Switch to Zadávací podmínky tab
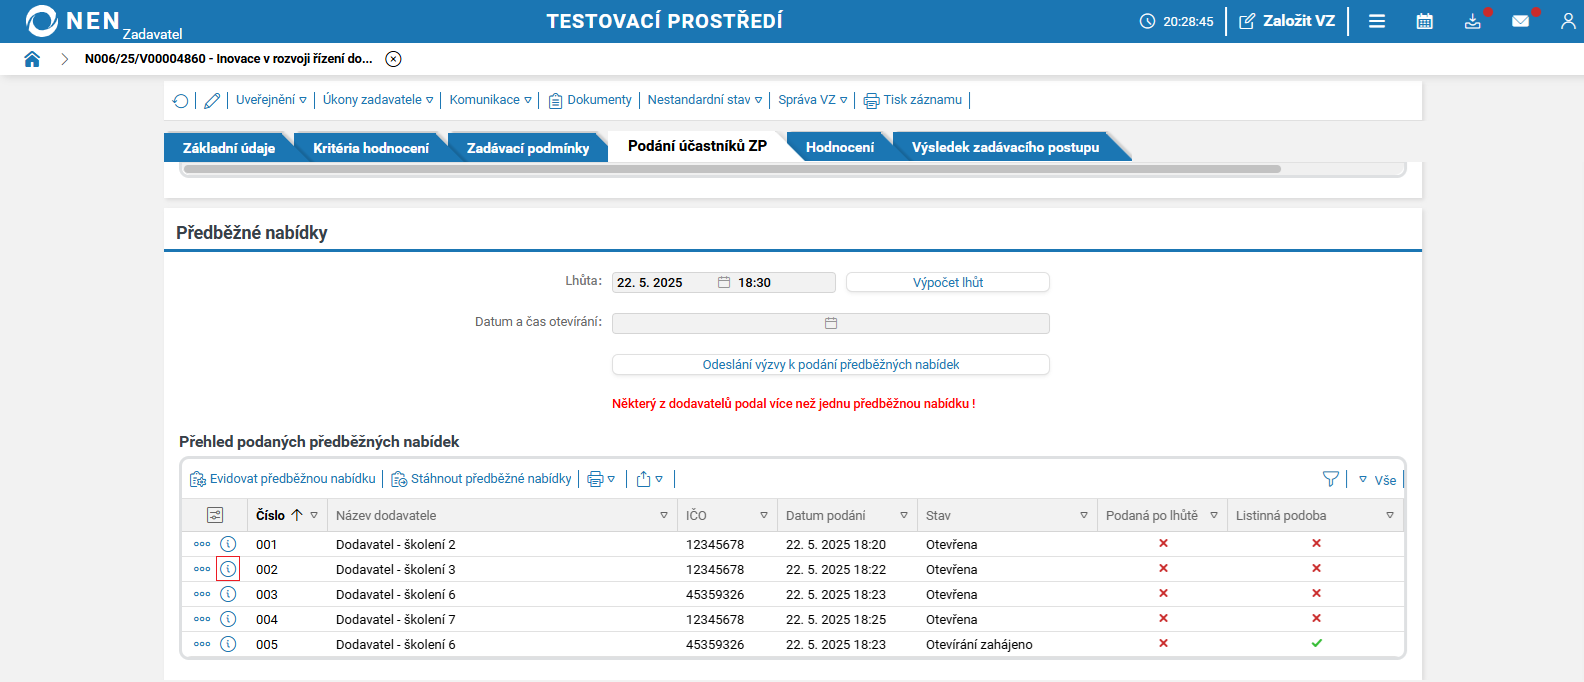The width and height of the screenshot is (1584, 682). pyautogui.click(x=528, y=148)
